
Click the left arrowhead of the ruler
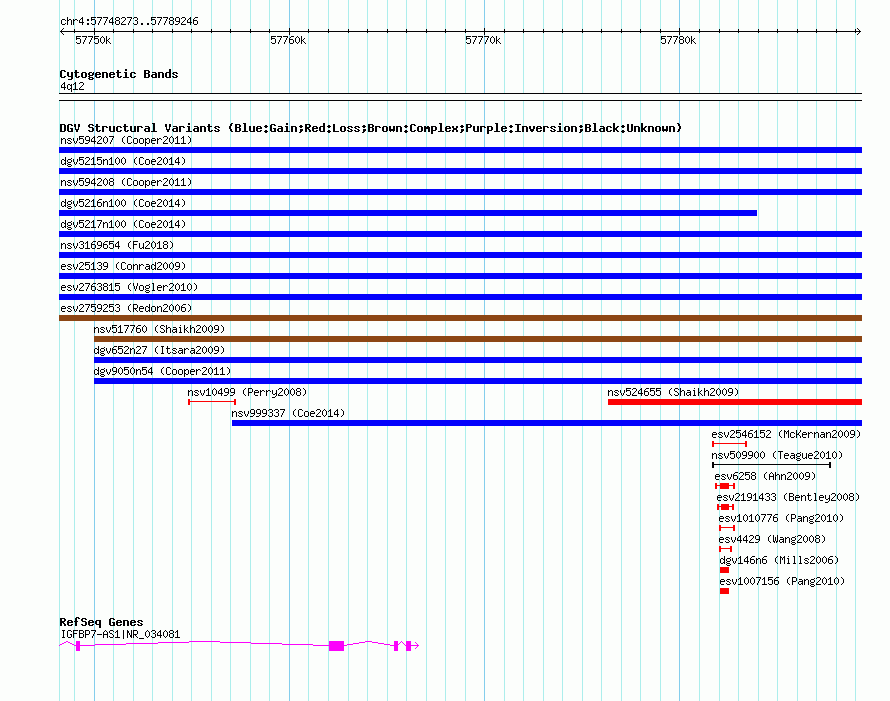click(x=62, y=32)
